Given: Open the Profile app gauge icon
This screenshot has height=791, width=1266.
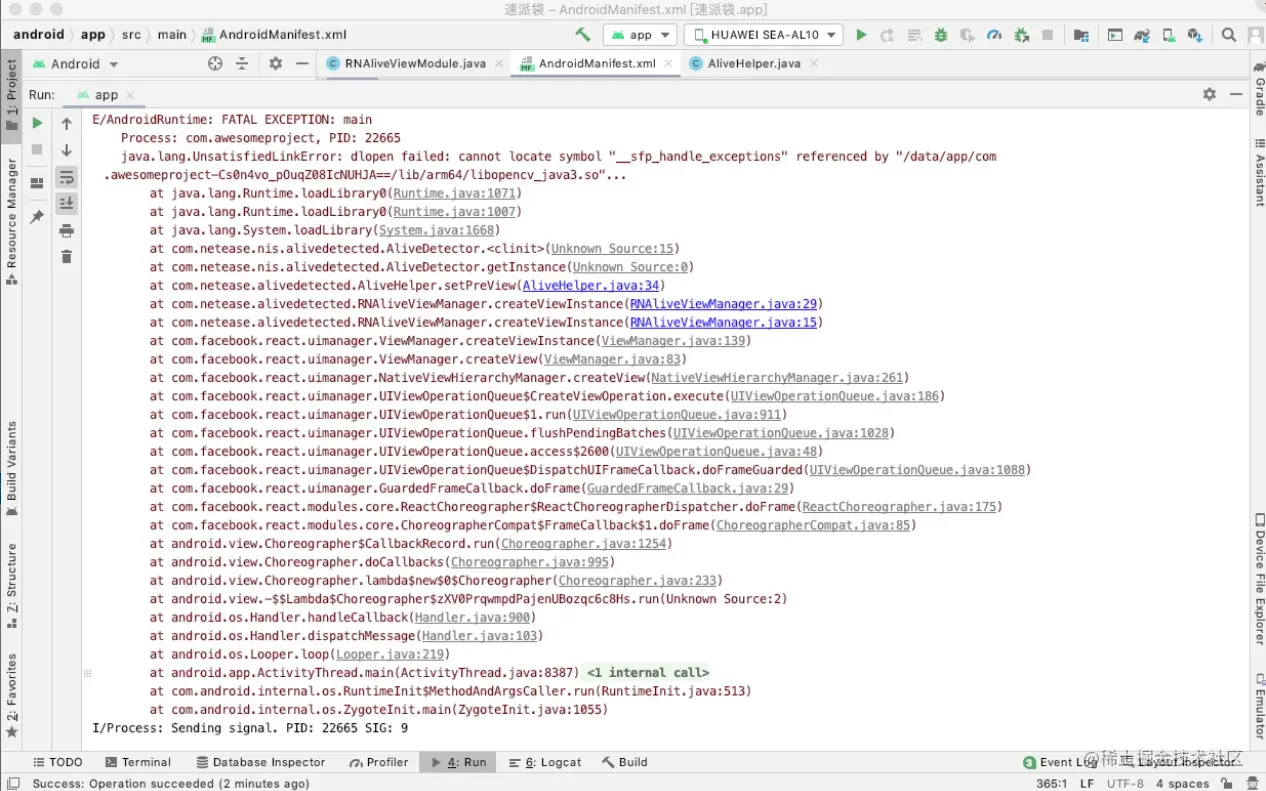Looking at the screenshot, I should [994, 34].
